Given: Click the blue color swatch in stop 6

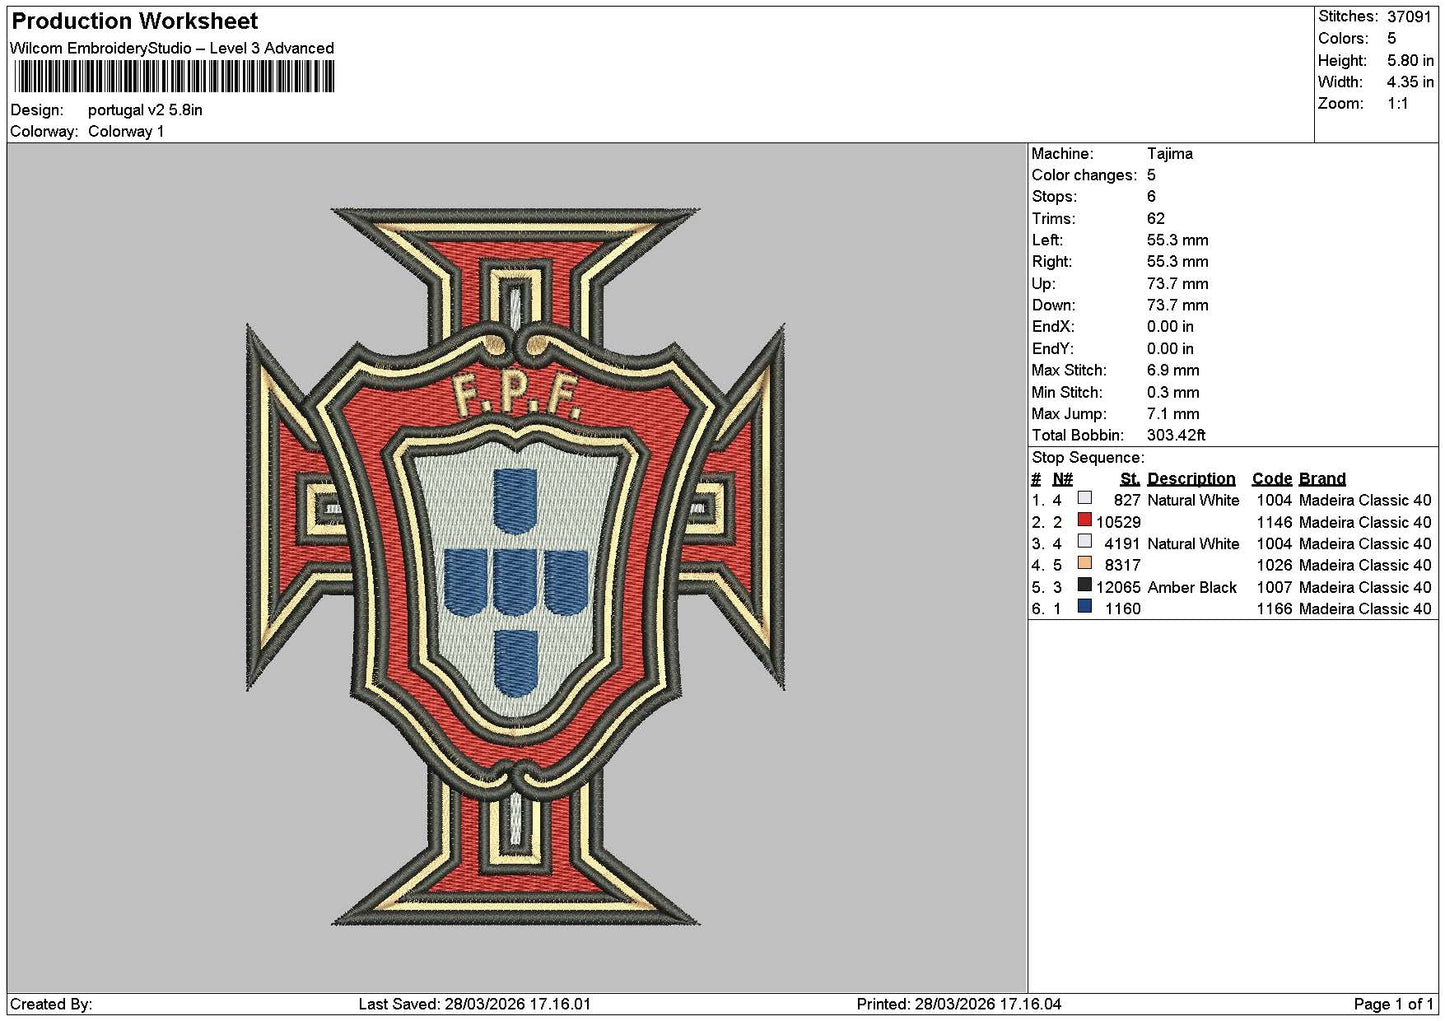Looking at the screenshot, I should (x=1085, y=606).
